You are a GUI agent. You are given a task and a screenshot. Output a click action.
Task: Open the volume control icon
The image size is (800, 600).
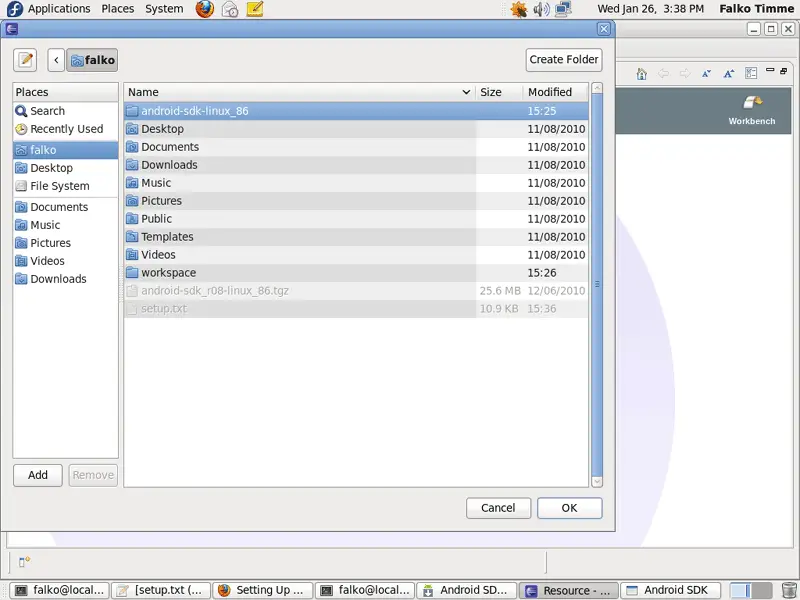pyautogui.click(x=541, y=9)
